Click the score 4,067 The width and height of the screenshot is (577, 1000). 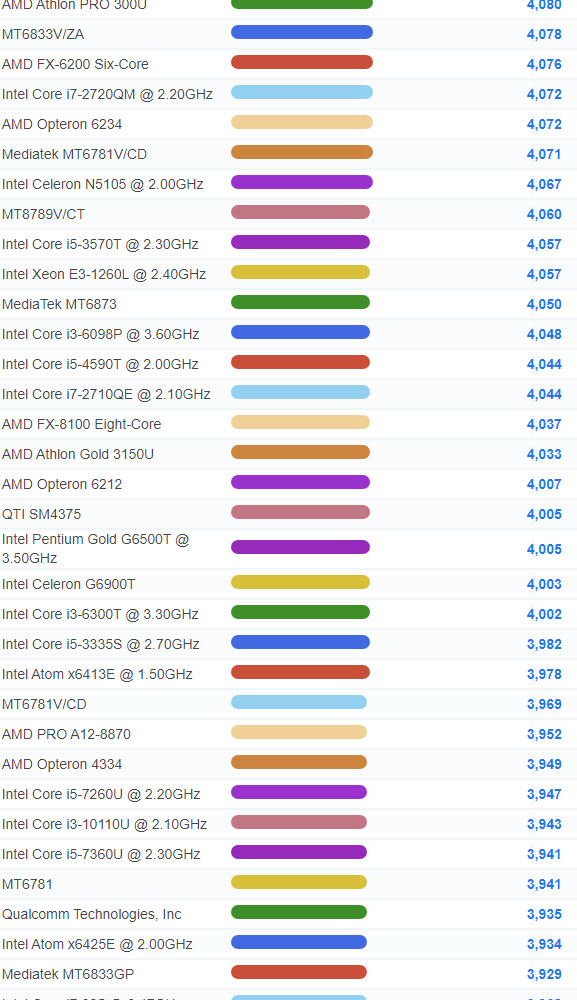tap(544, 184)
